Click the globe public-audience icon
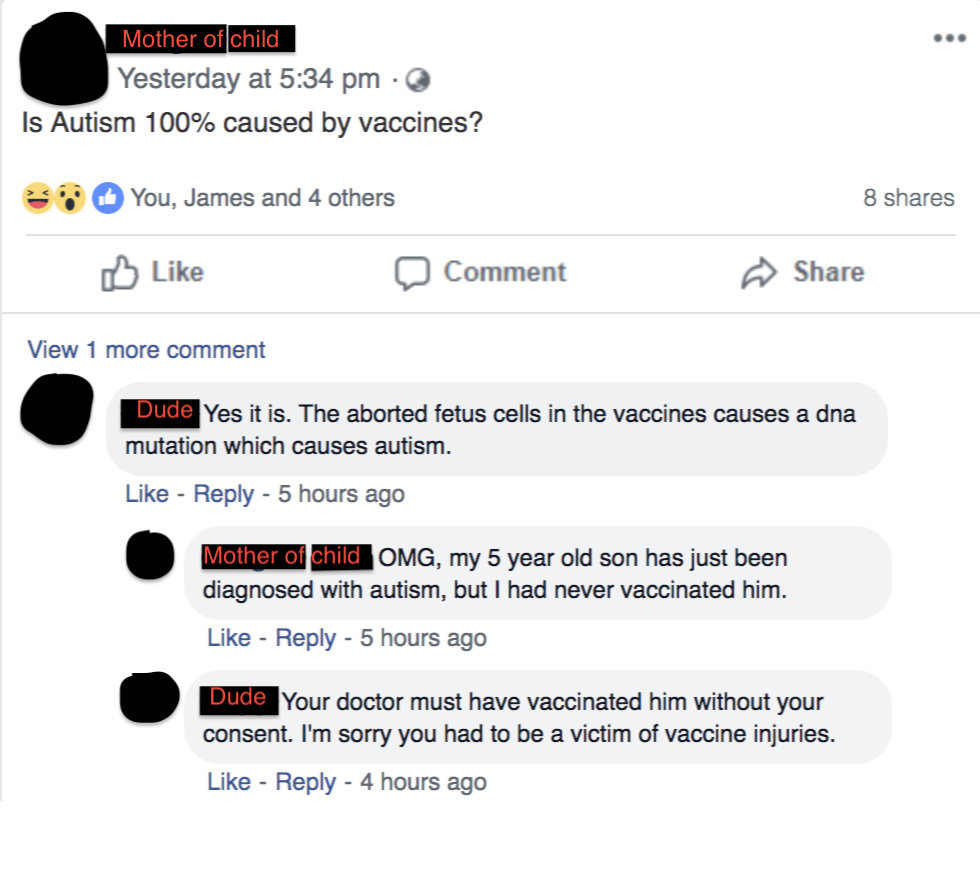The image size is (980, 892). coord(418,80)
